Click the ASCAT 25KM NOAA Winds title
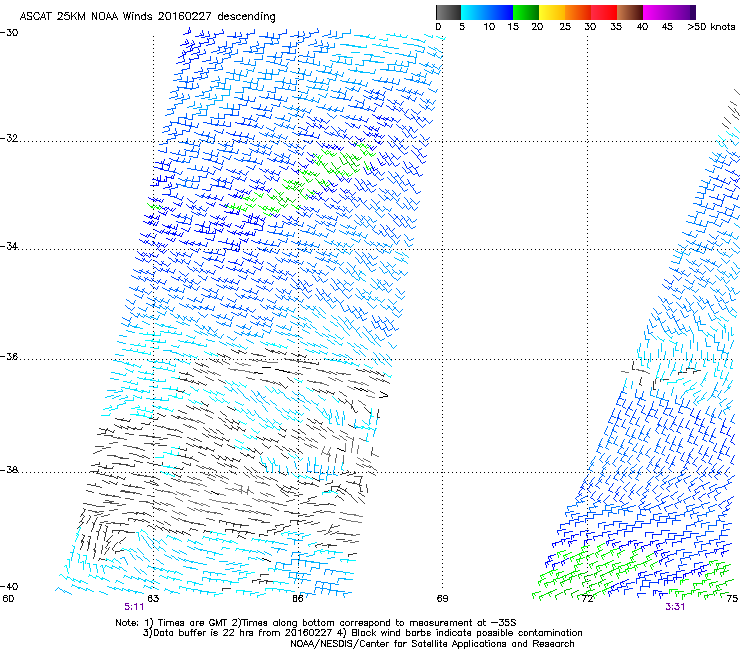740x650 pixels. pos(147,16)
